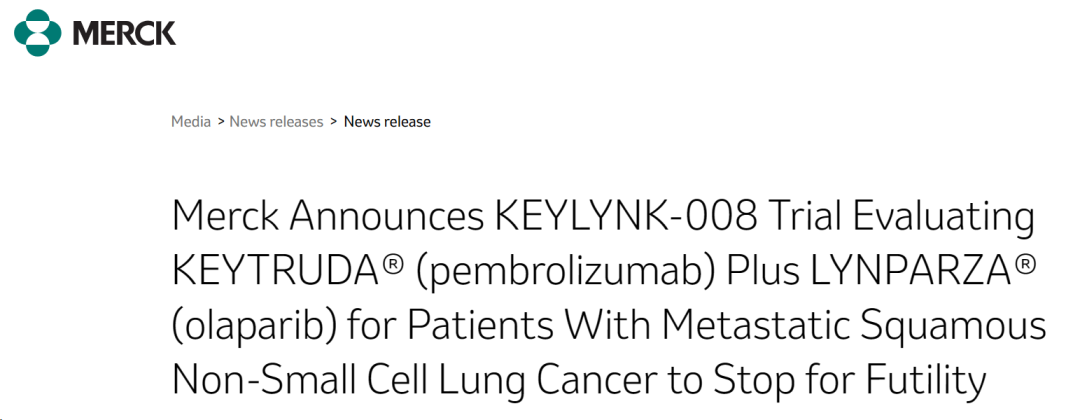Click the word LYNPARZA in headline

click(x=911, y=273)
